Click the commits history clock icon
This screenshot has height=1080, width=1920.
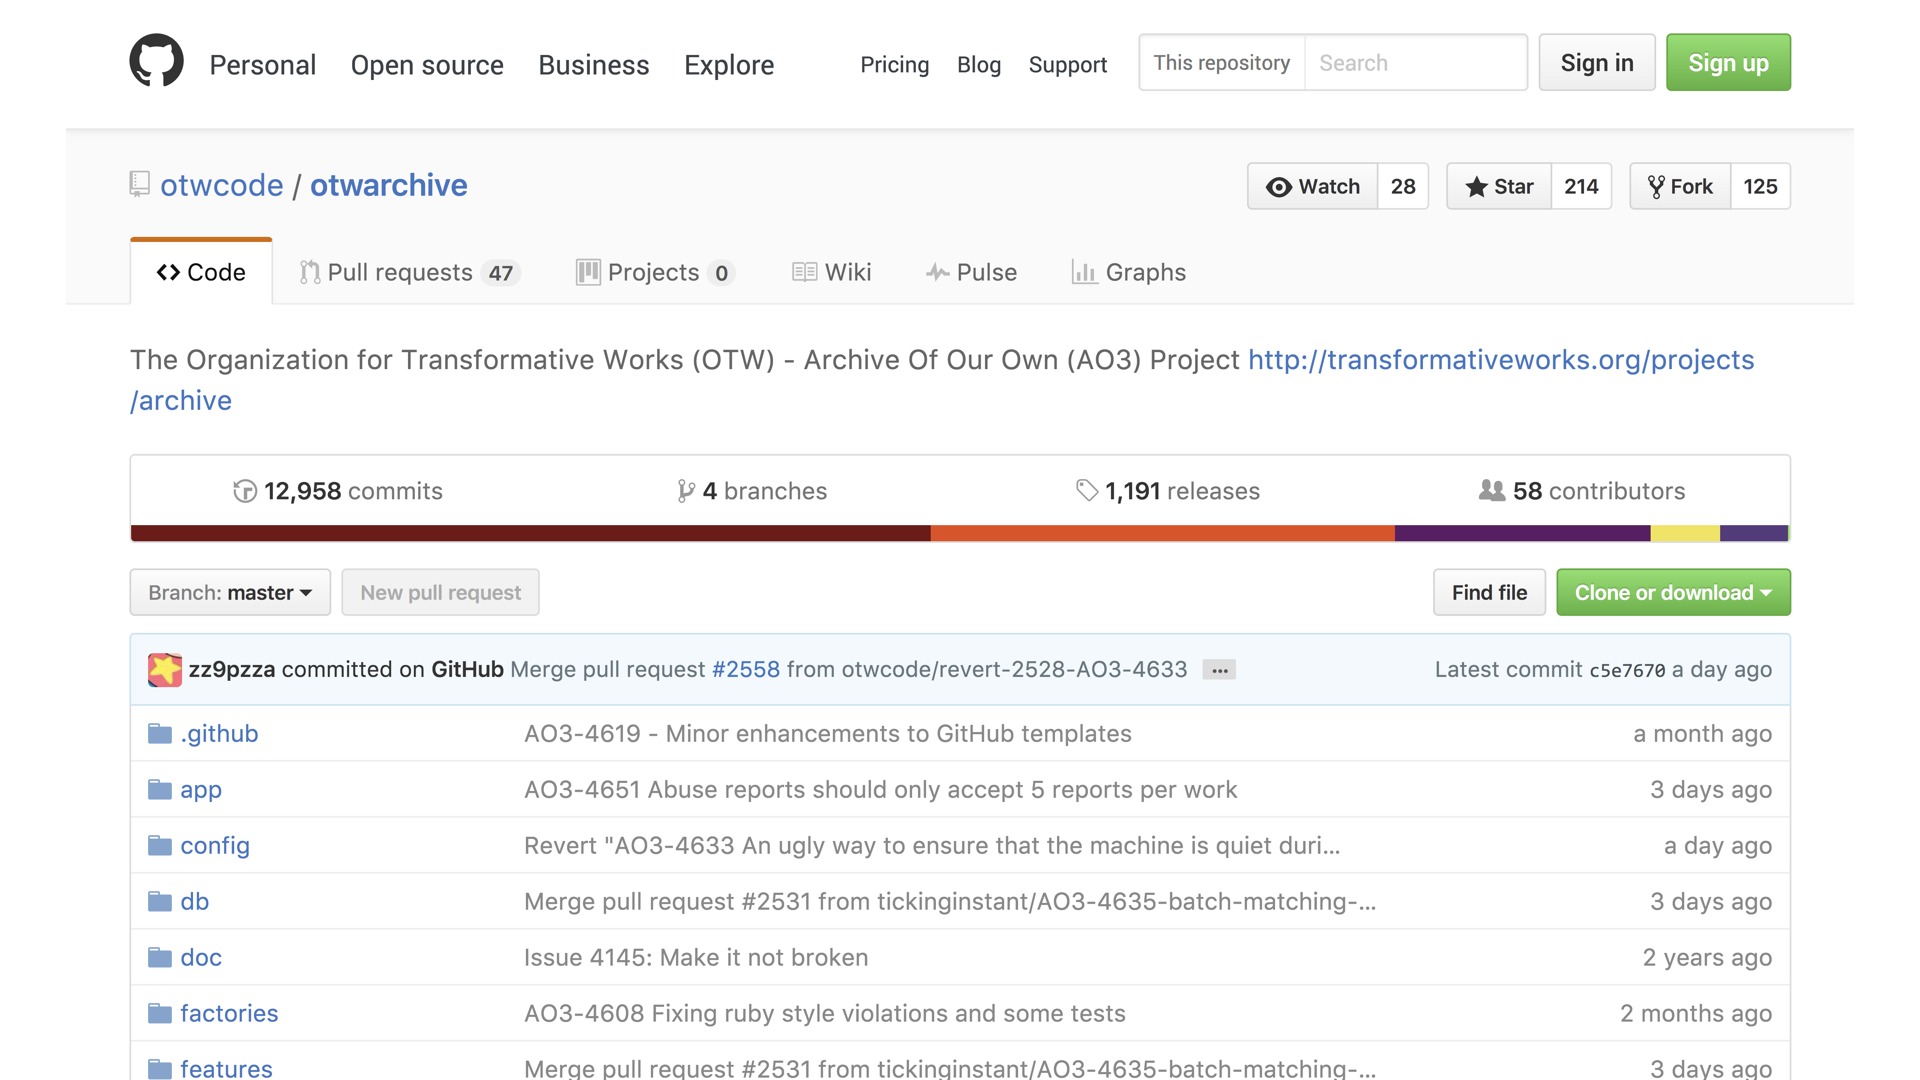[x=245, y=491]
